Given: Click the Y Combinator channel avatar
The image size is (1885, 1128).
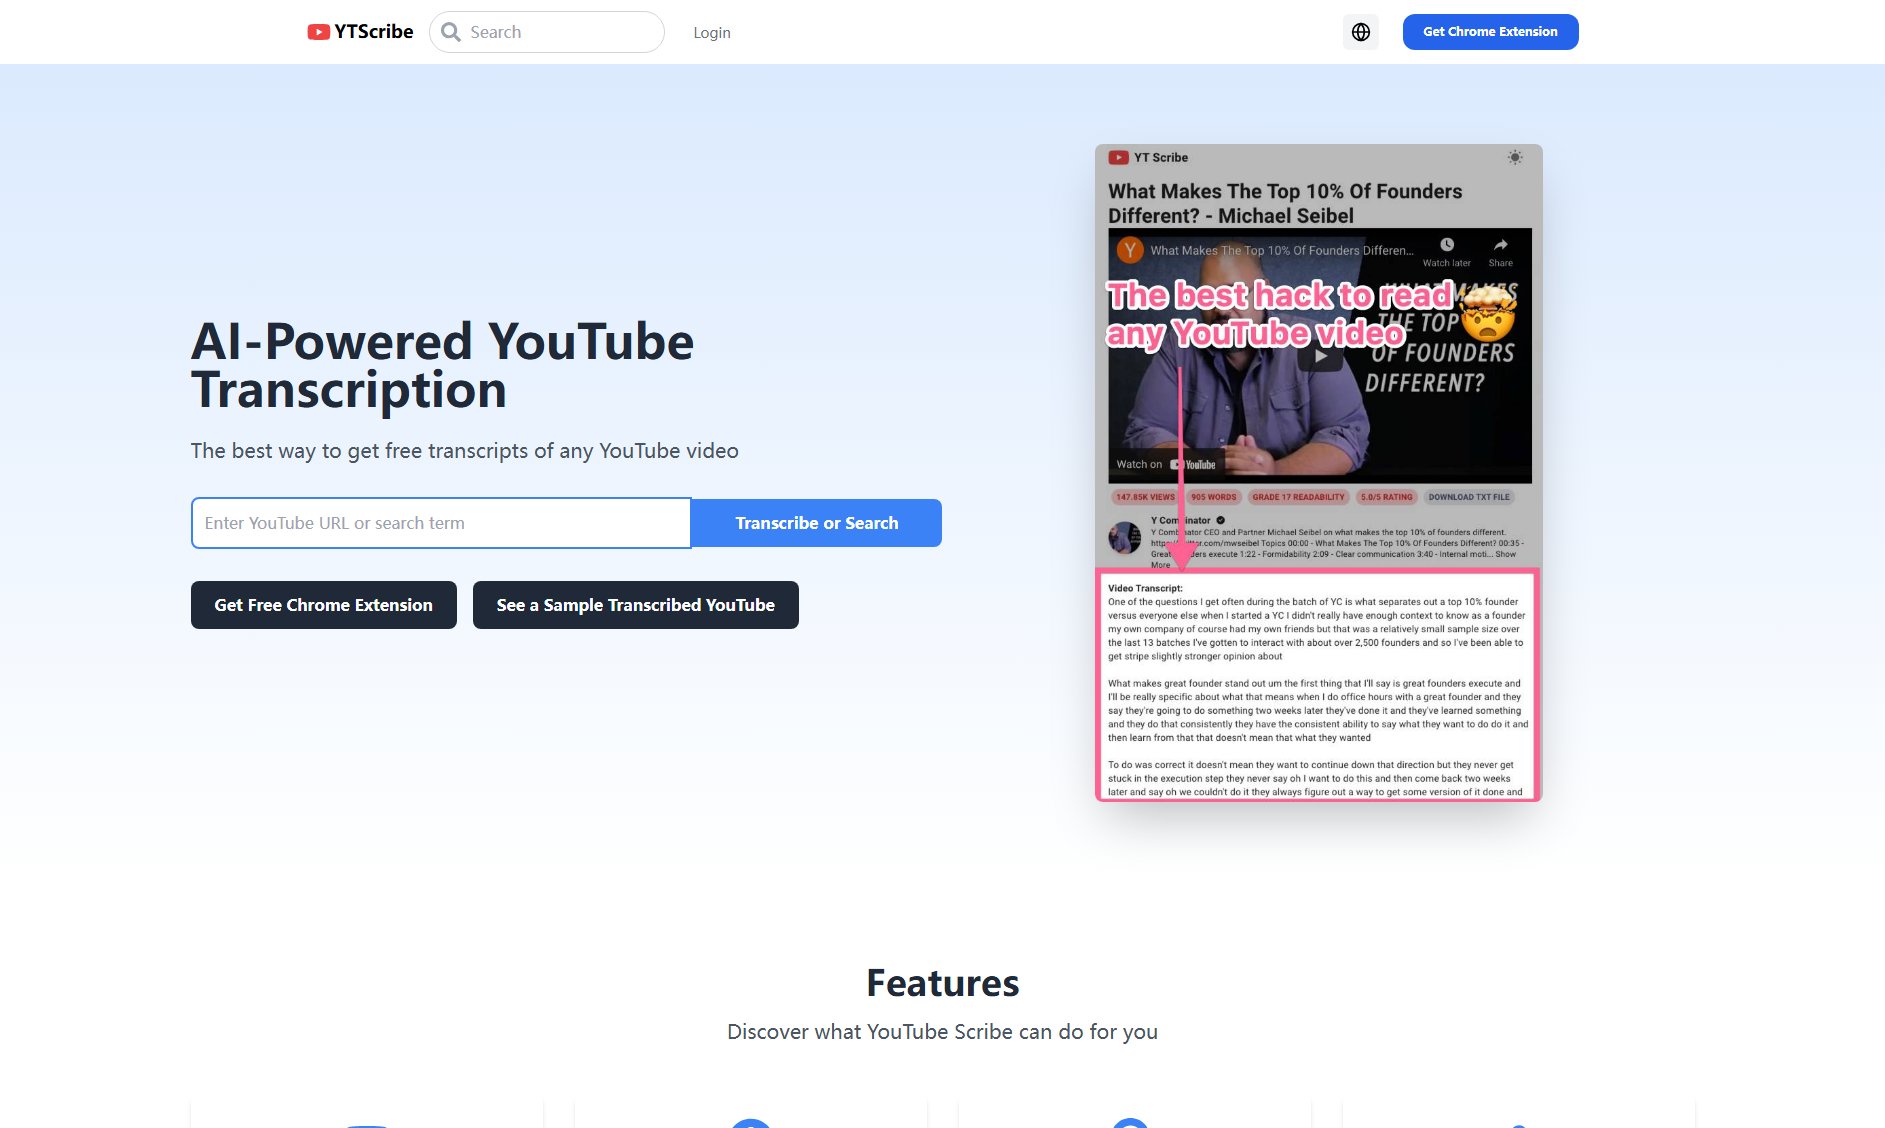Looking at the screenshot, I should point(1124,539).
